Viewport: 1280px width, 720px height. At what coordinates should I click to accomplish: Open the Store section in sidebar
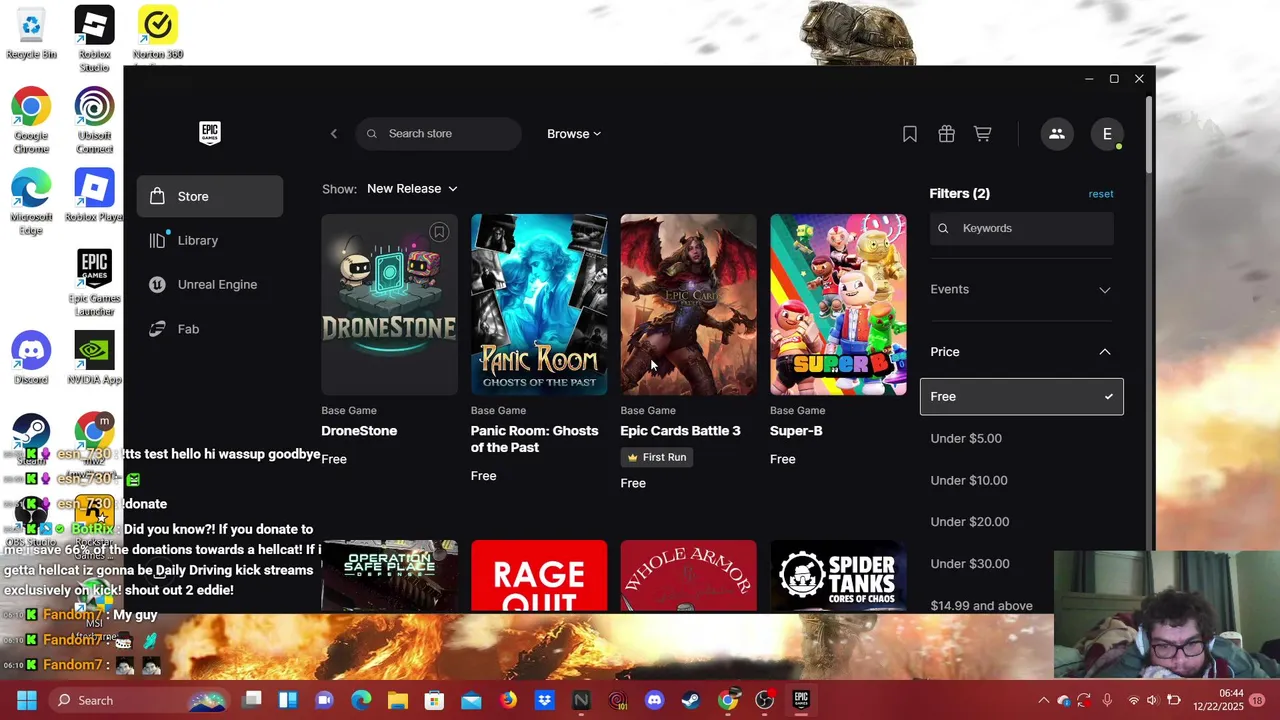(210, 196)
